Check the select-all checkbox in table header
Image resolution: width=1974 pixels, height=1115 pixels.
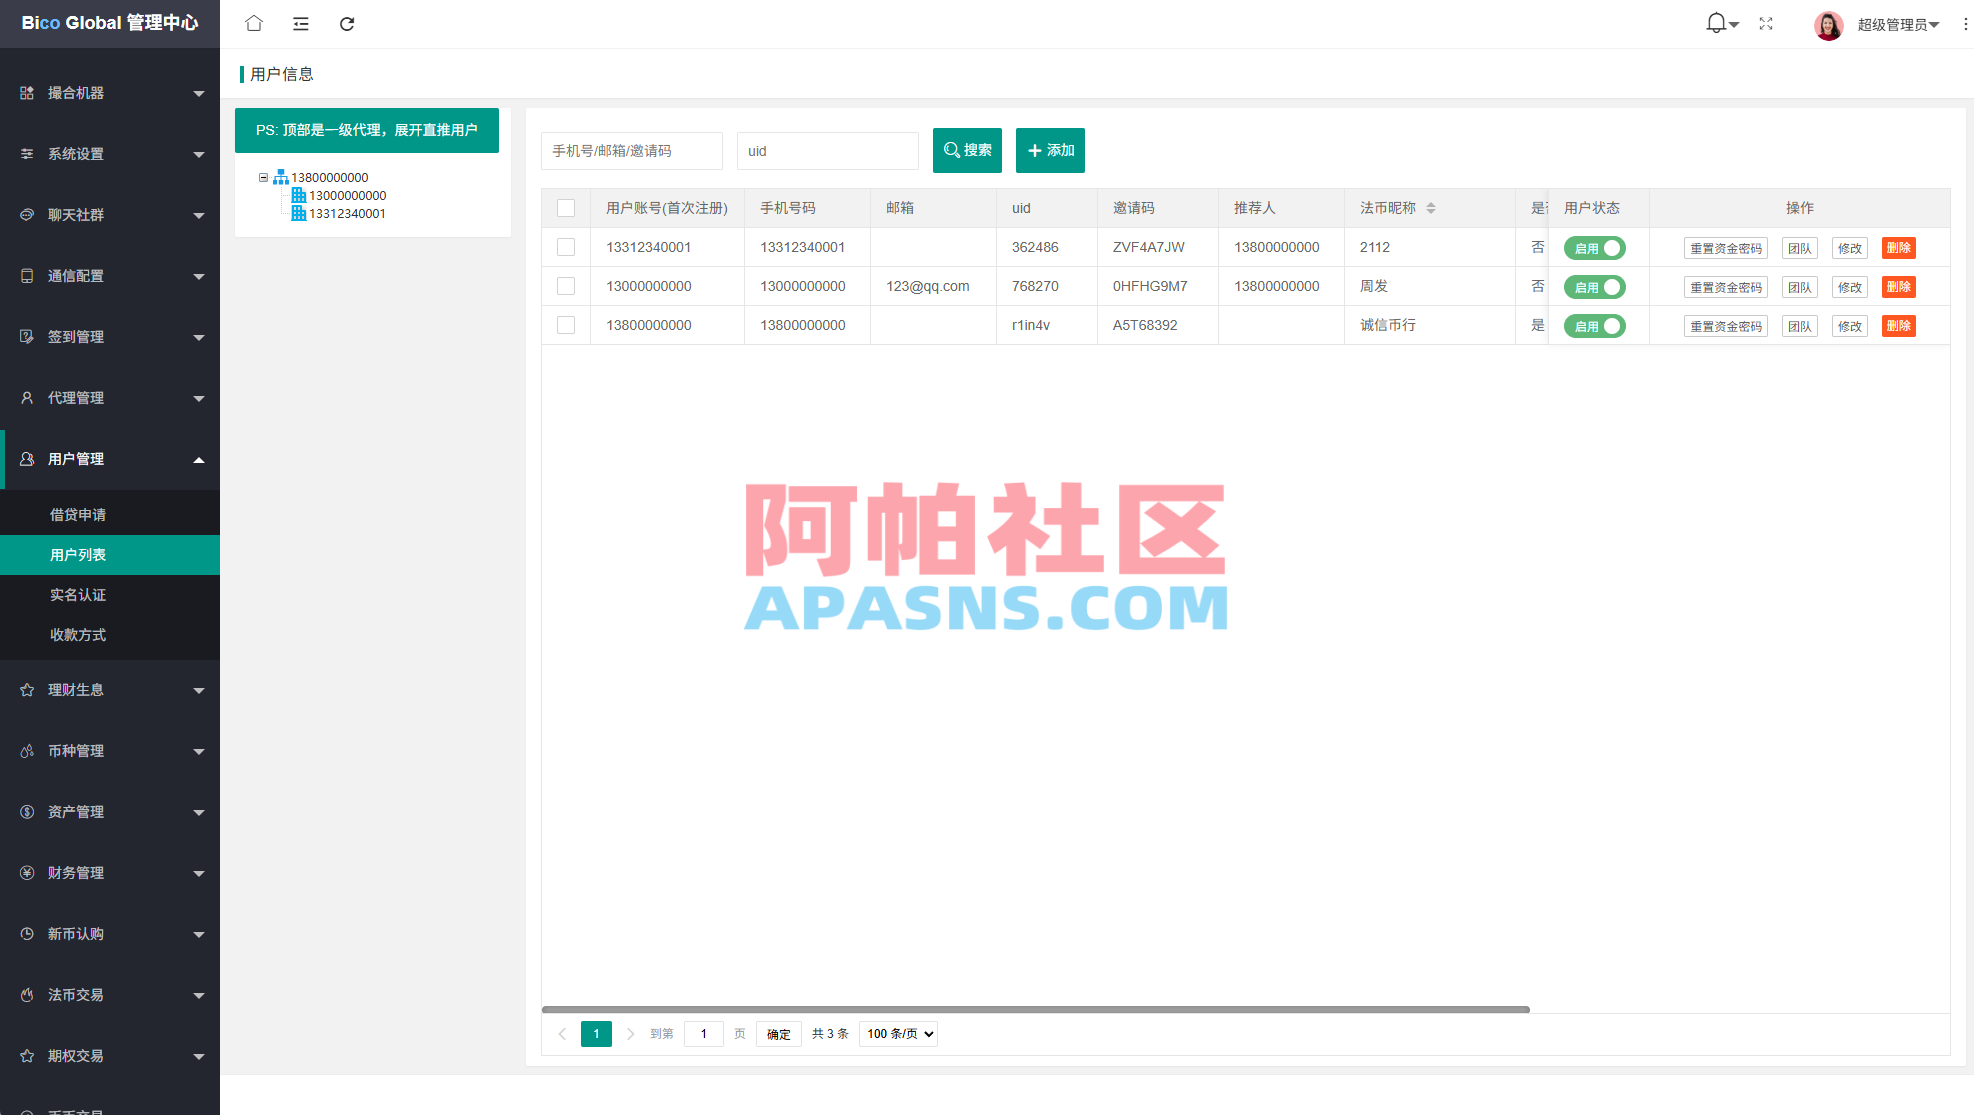[x=566, y=208]
